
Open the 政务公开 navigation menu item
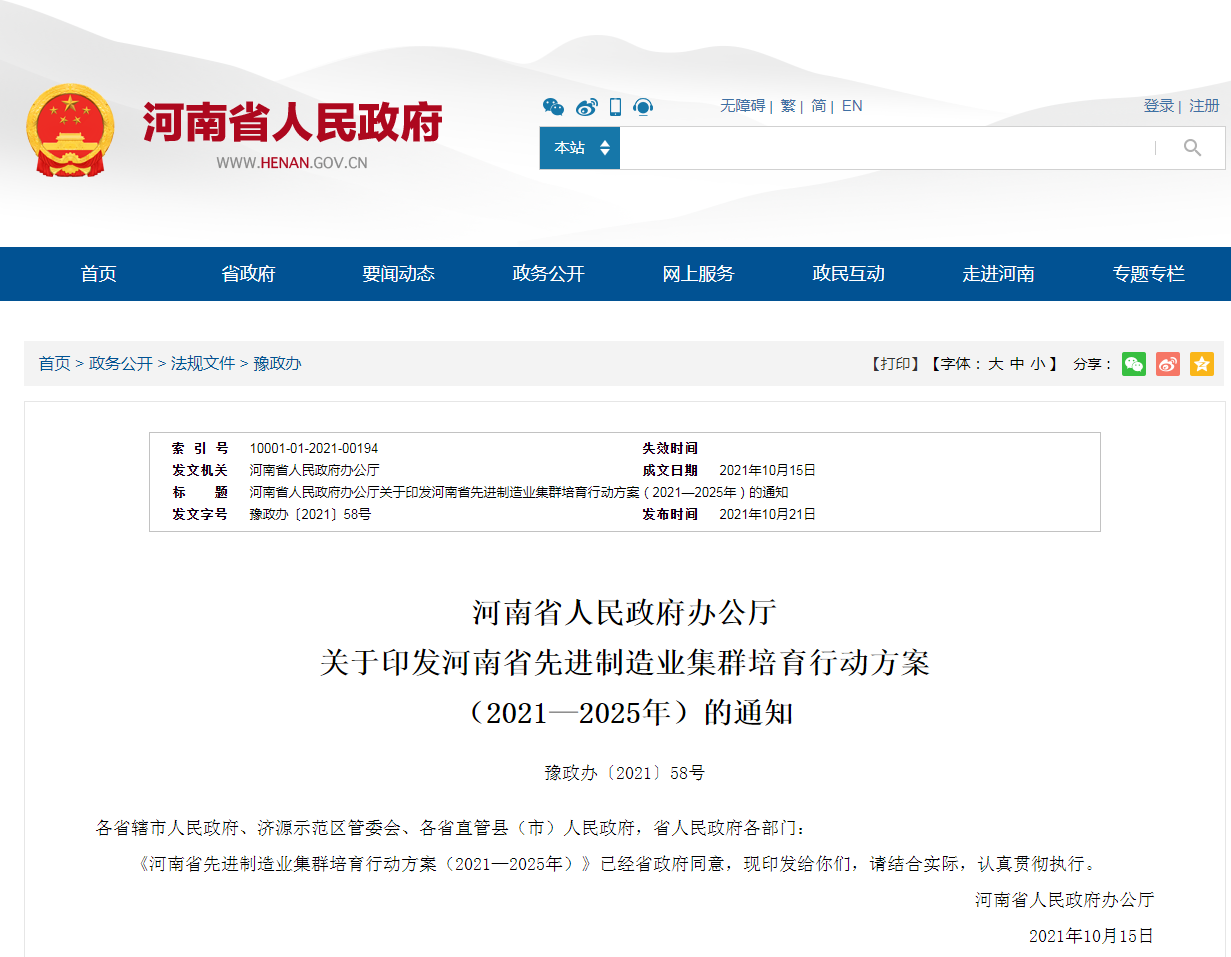tap(549, 274)
